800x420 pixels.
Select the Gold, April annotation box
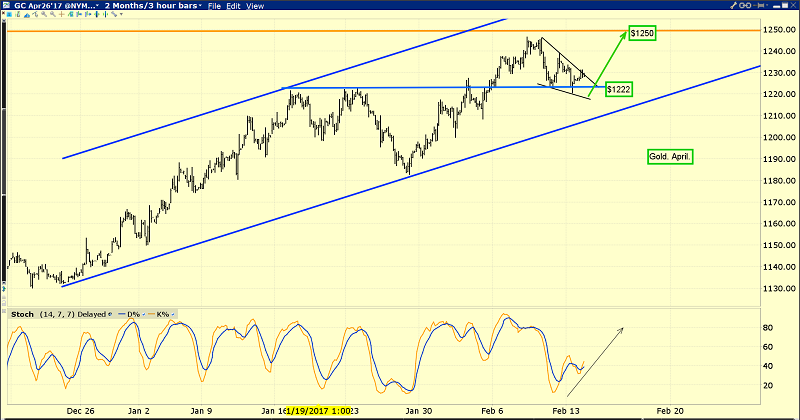pos(670,157)
